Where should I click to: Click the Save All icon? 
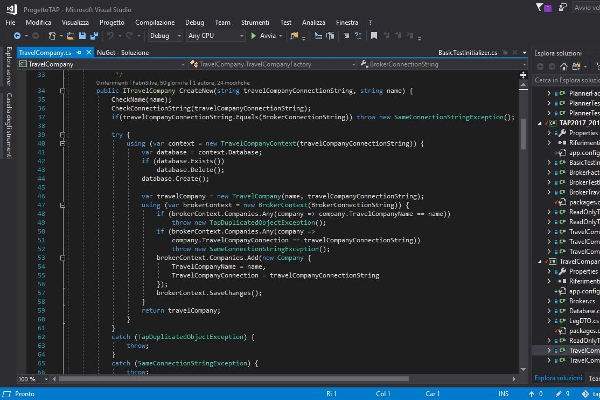tap(94, 36)
